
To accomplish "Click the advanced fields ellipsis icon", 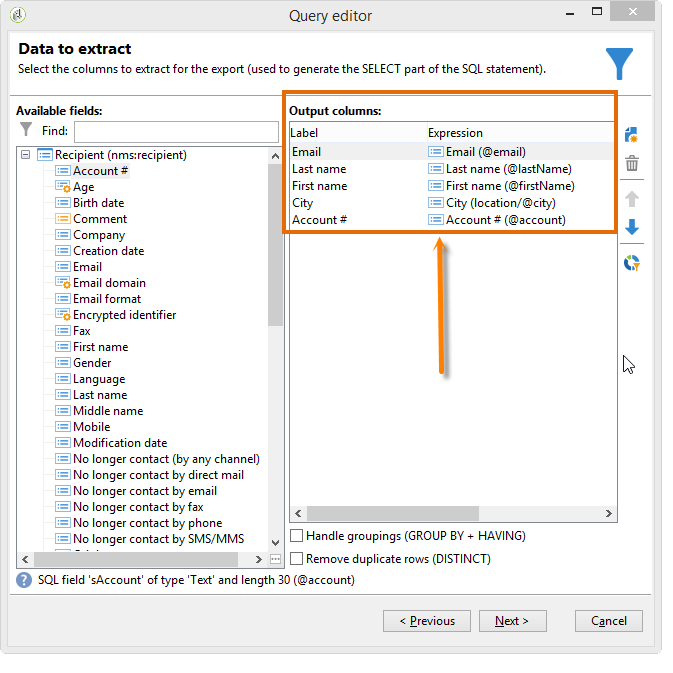I will click(x=275, y=559).
